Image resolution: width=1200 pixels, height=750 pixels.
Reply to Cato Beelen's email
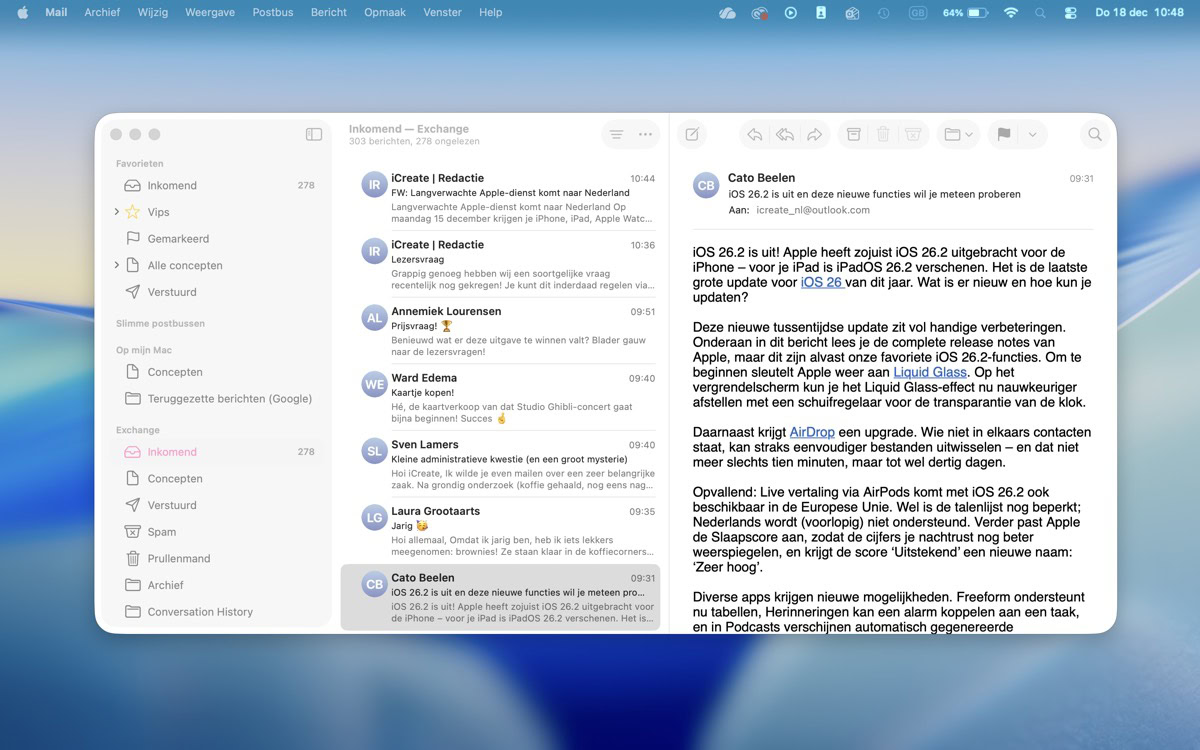[753, 134]
